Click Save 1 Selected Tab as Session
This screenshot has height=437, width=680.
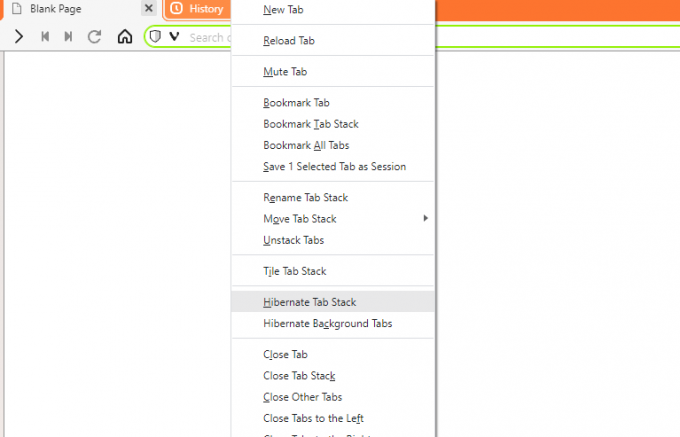point(333,166)
